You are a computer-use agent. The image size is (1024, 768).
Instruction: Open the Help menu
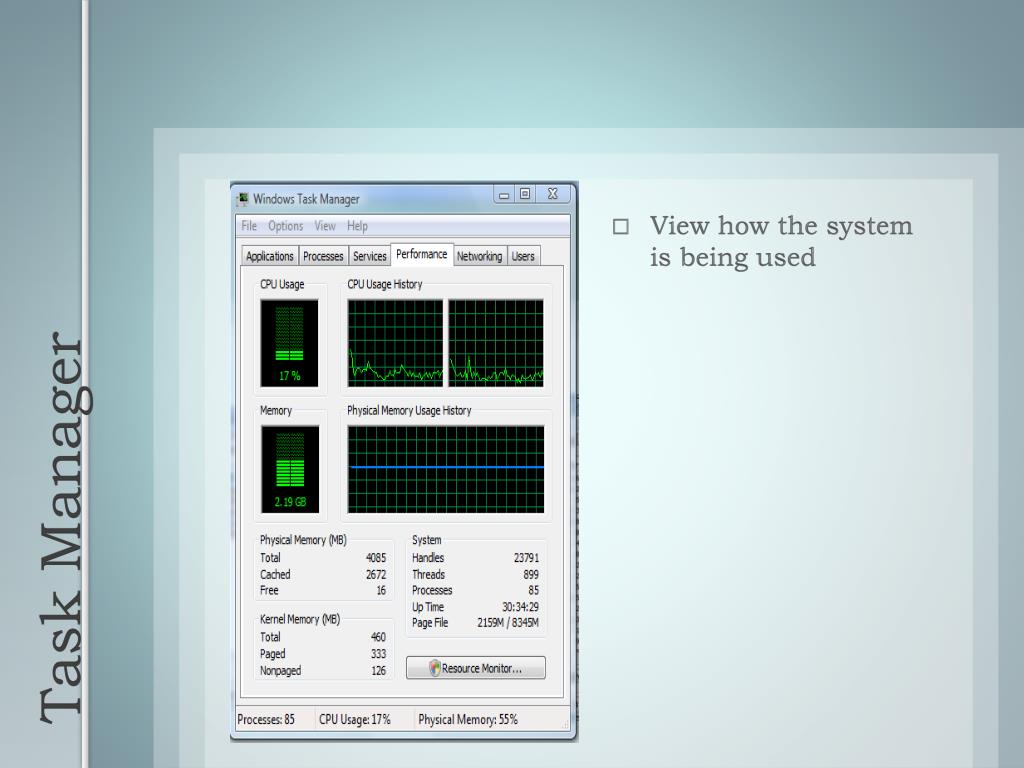coord(357,226)
